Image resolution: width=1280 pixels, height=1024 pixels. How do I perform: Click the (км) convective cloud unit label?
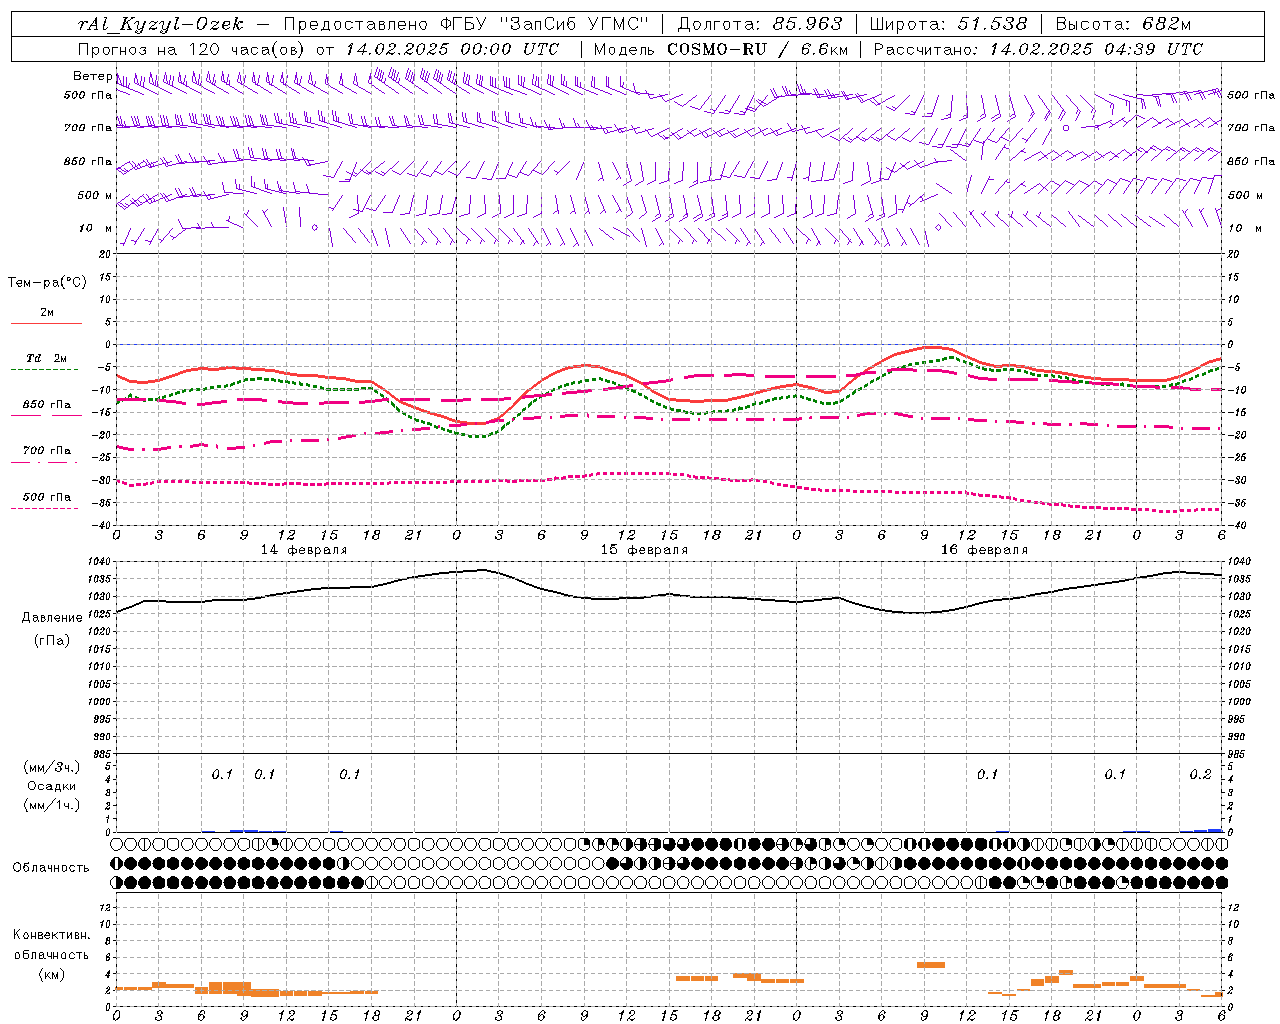tap(52, 974)
